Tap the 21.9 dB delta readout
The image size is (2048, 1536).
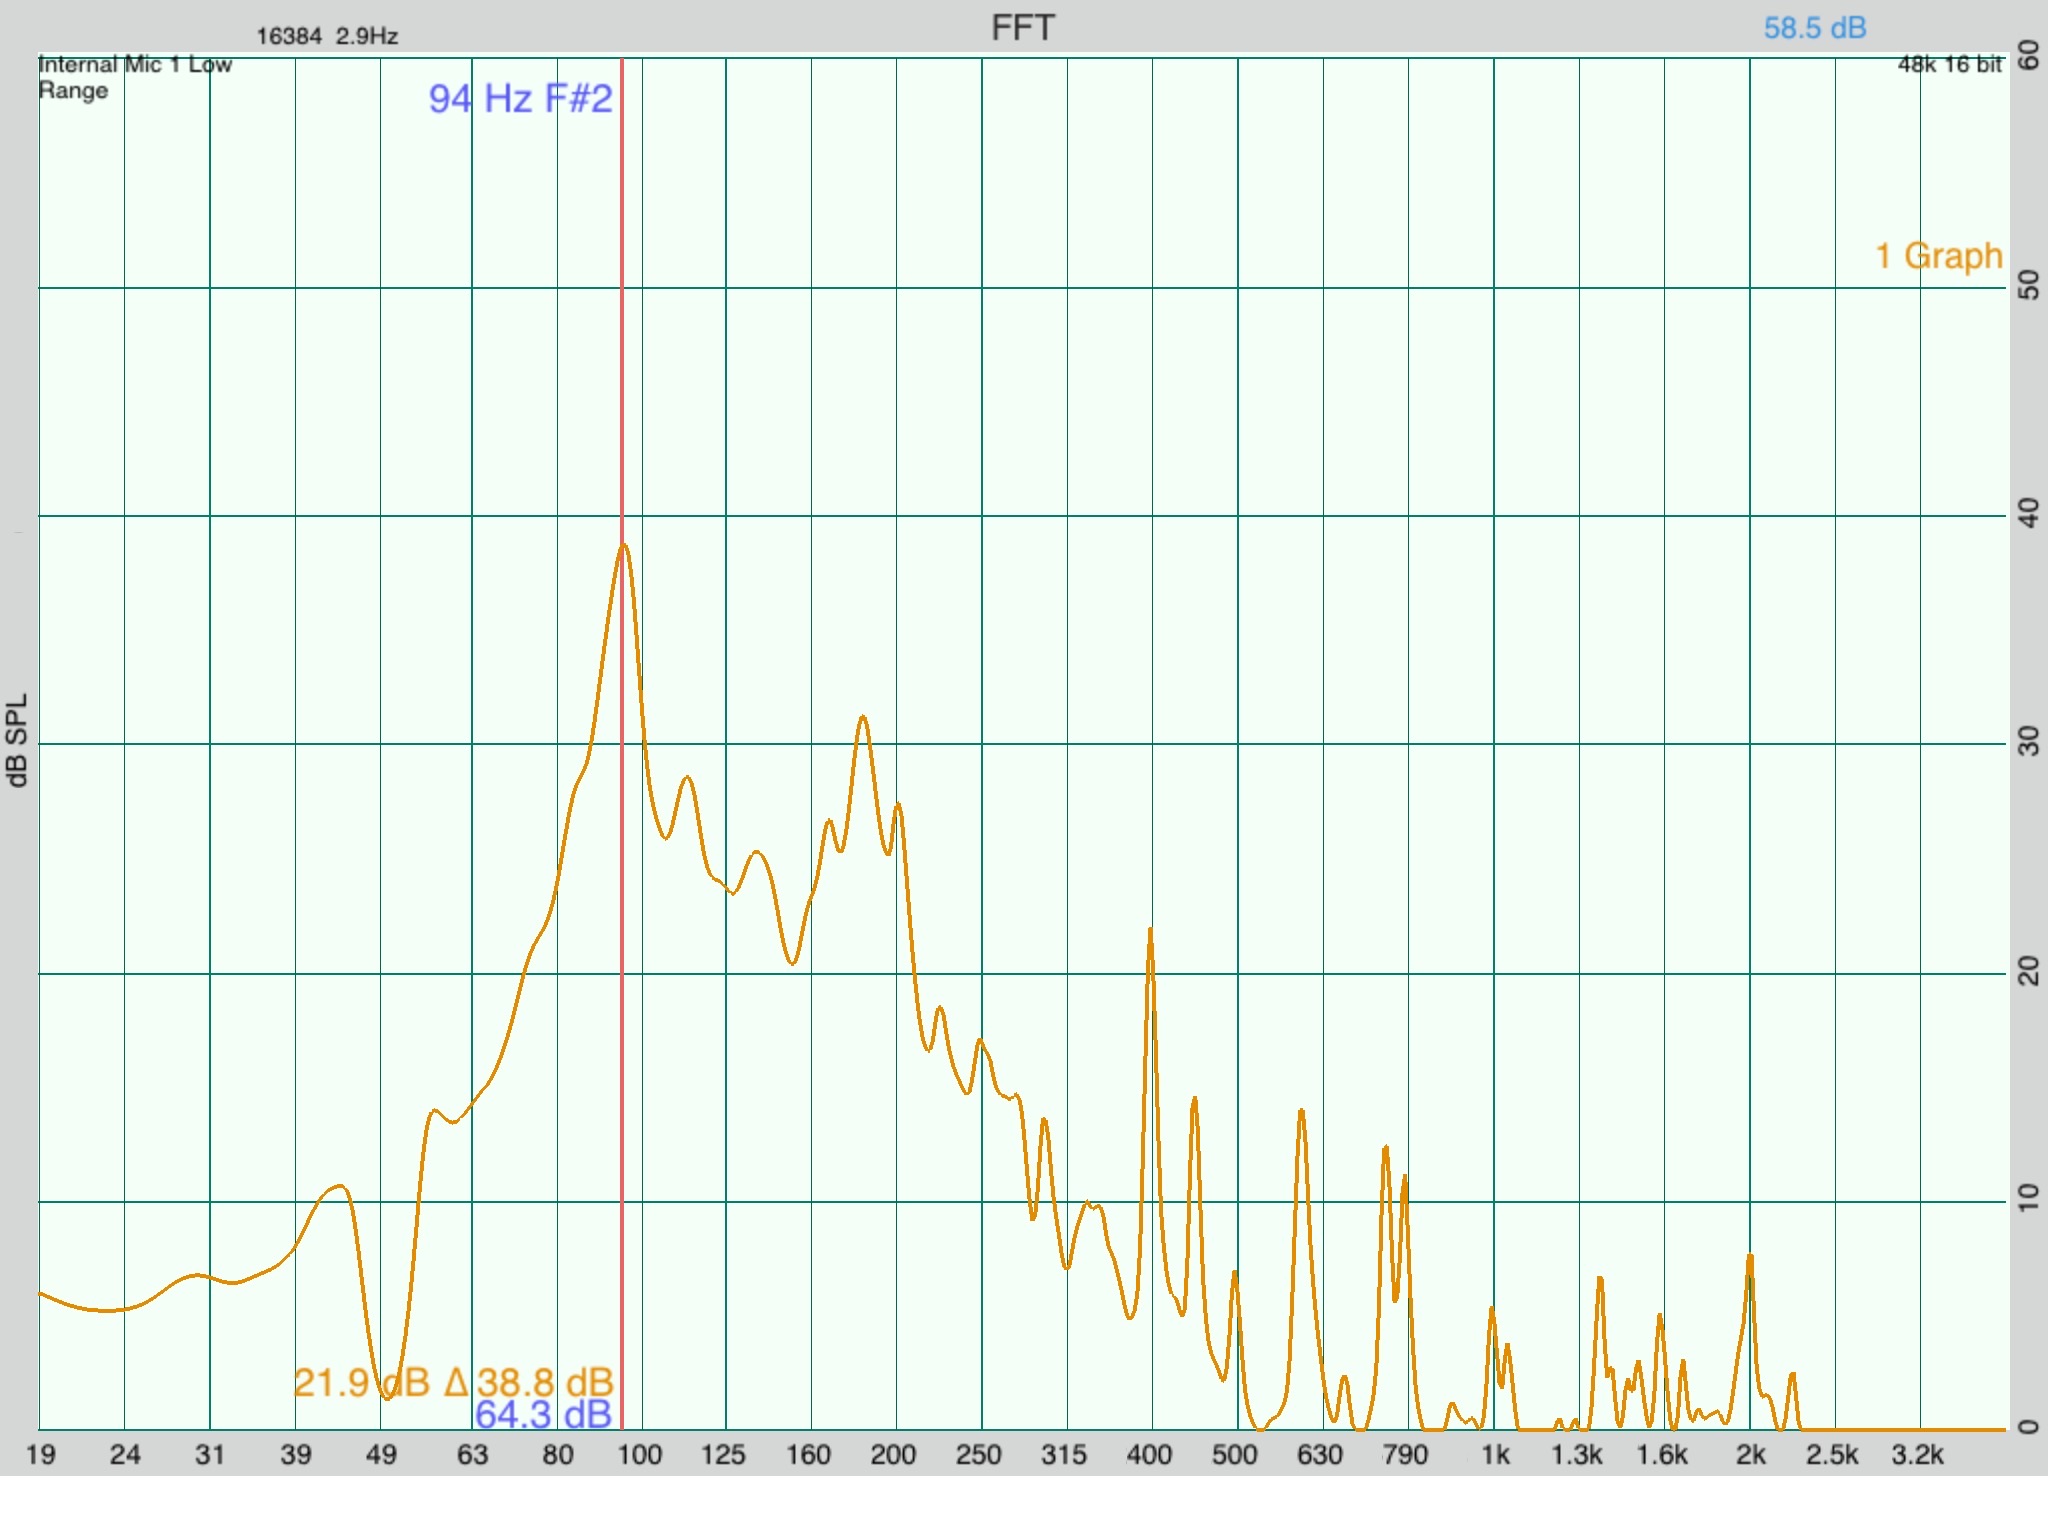pyautogui.click(x=362, y=1383)
